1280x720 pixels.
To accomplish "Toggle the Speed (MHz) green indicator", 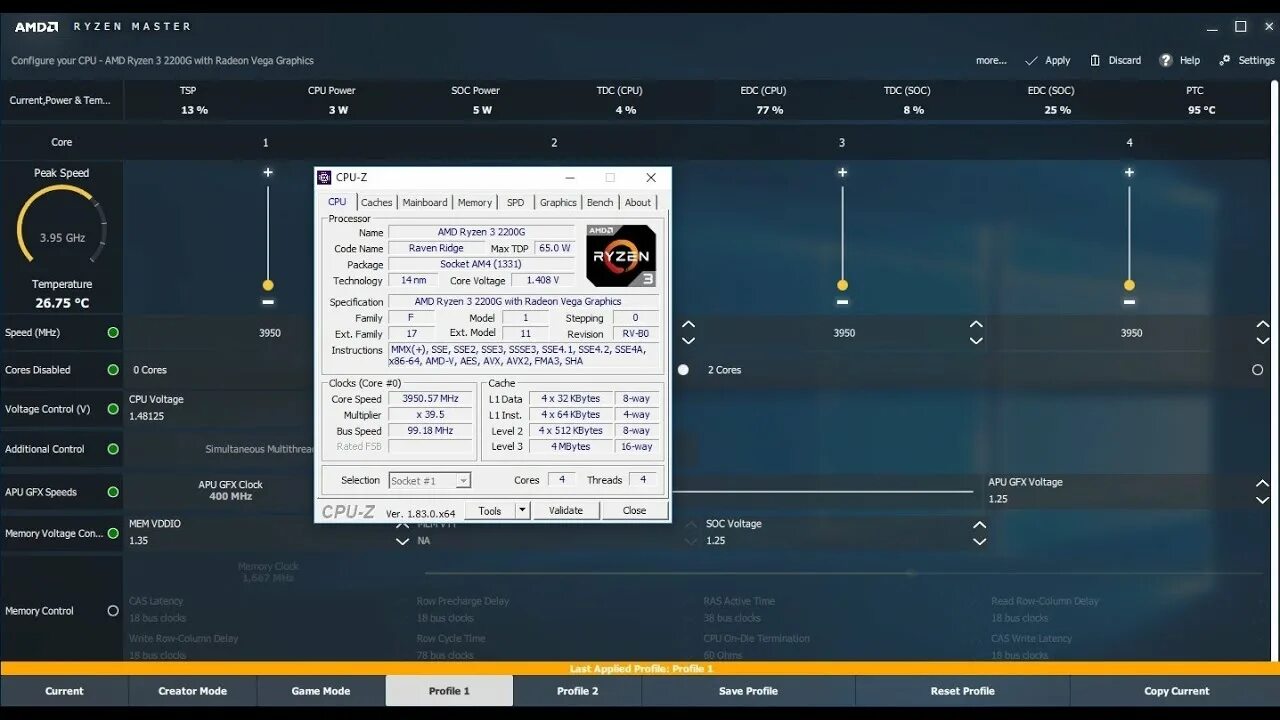I will tap(113, 332).
